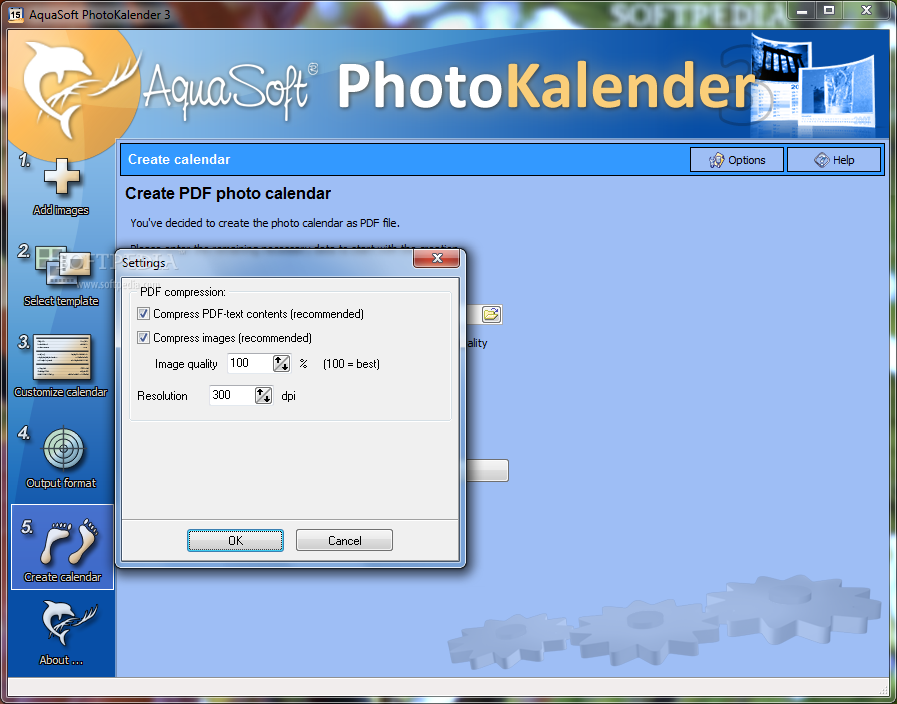
Task: Click the "PDF compression:" group label
Action: pyautogui.click(x=183, y=292)
